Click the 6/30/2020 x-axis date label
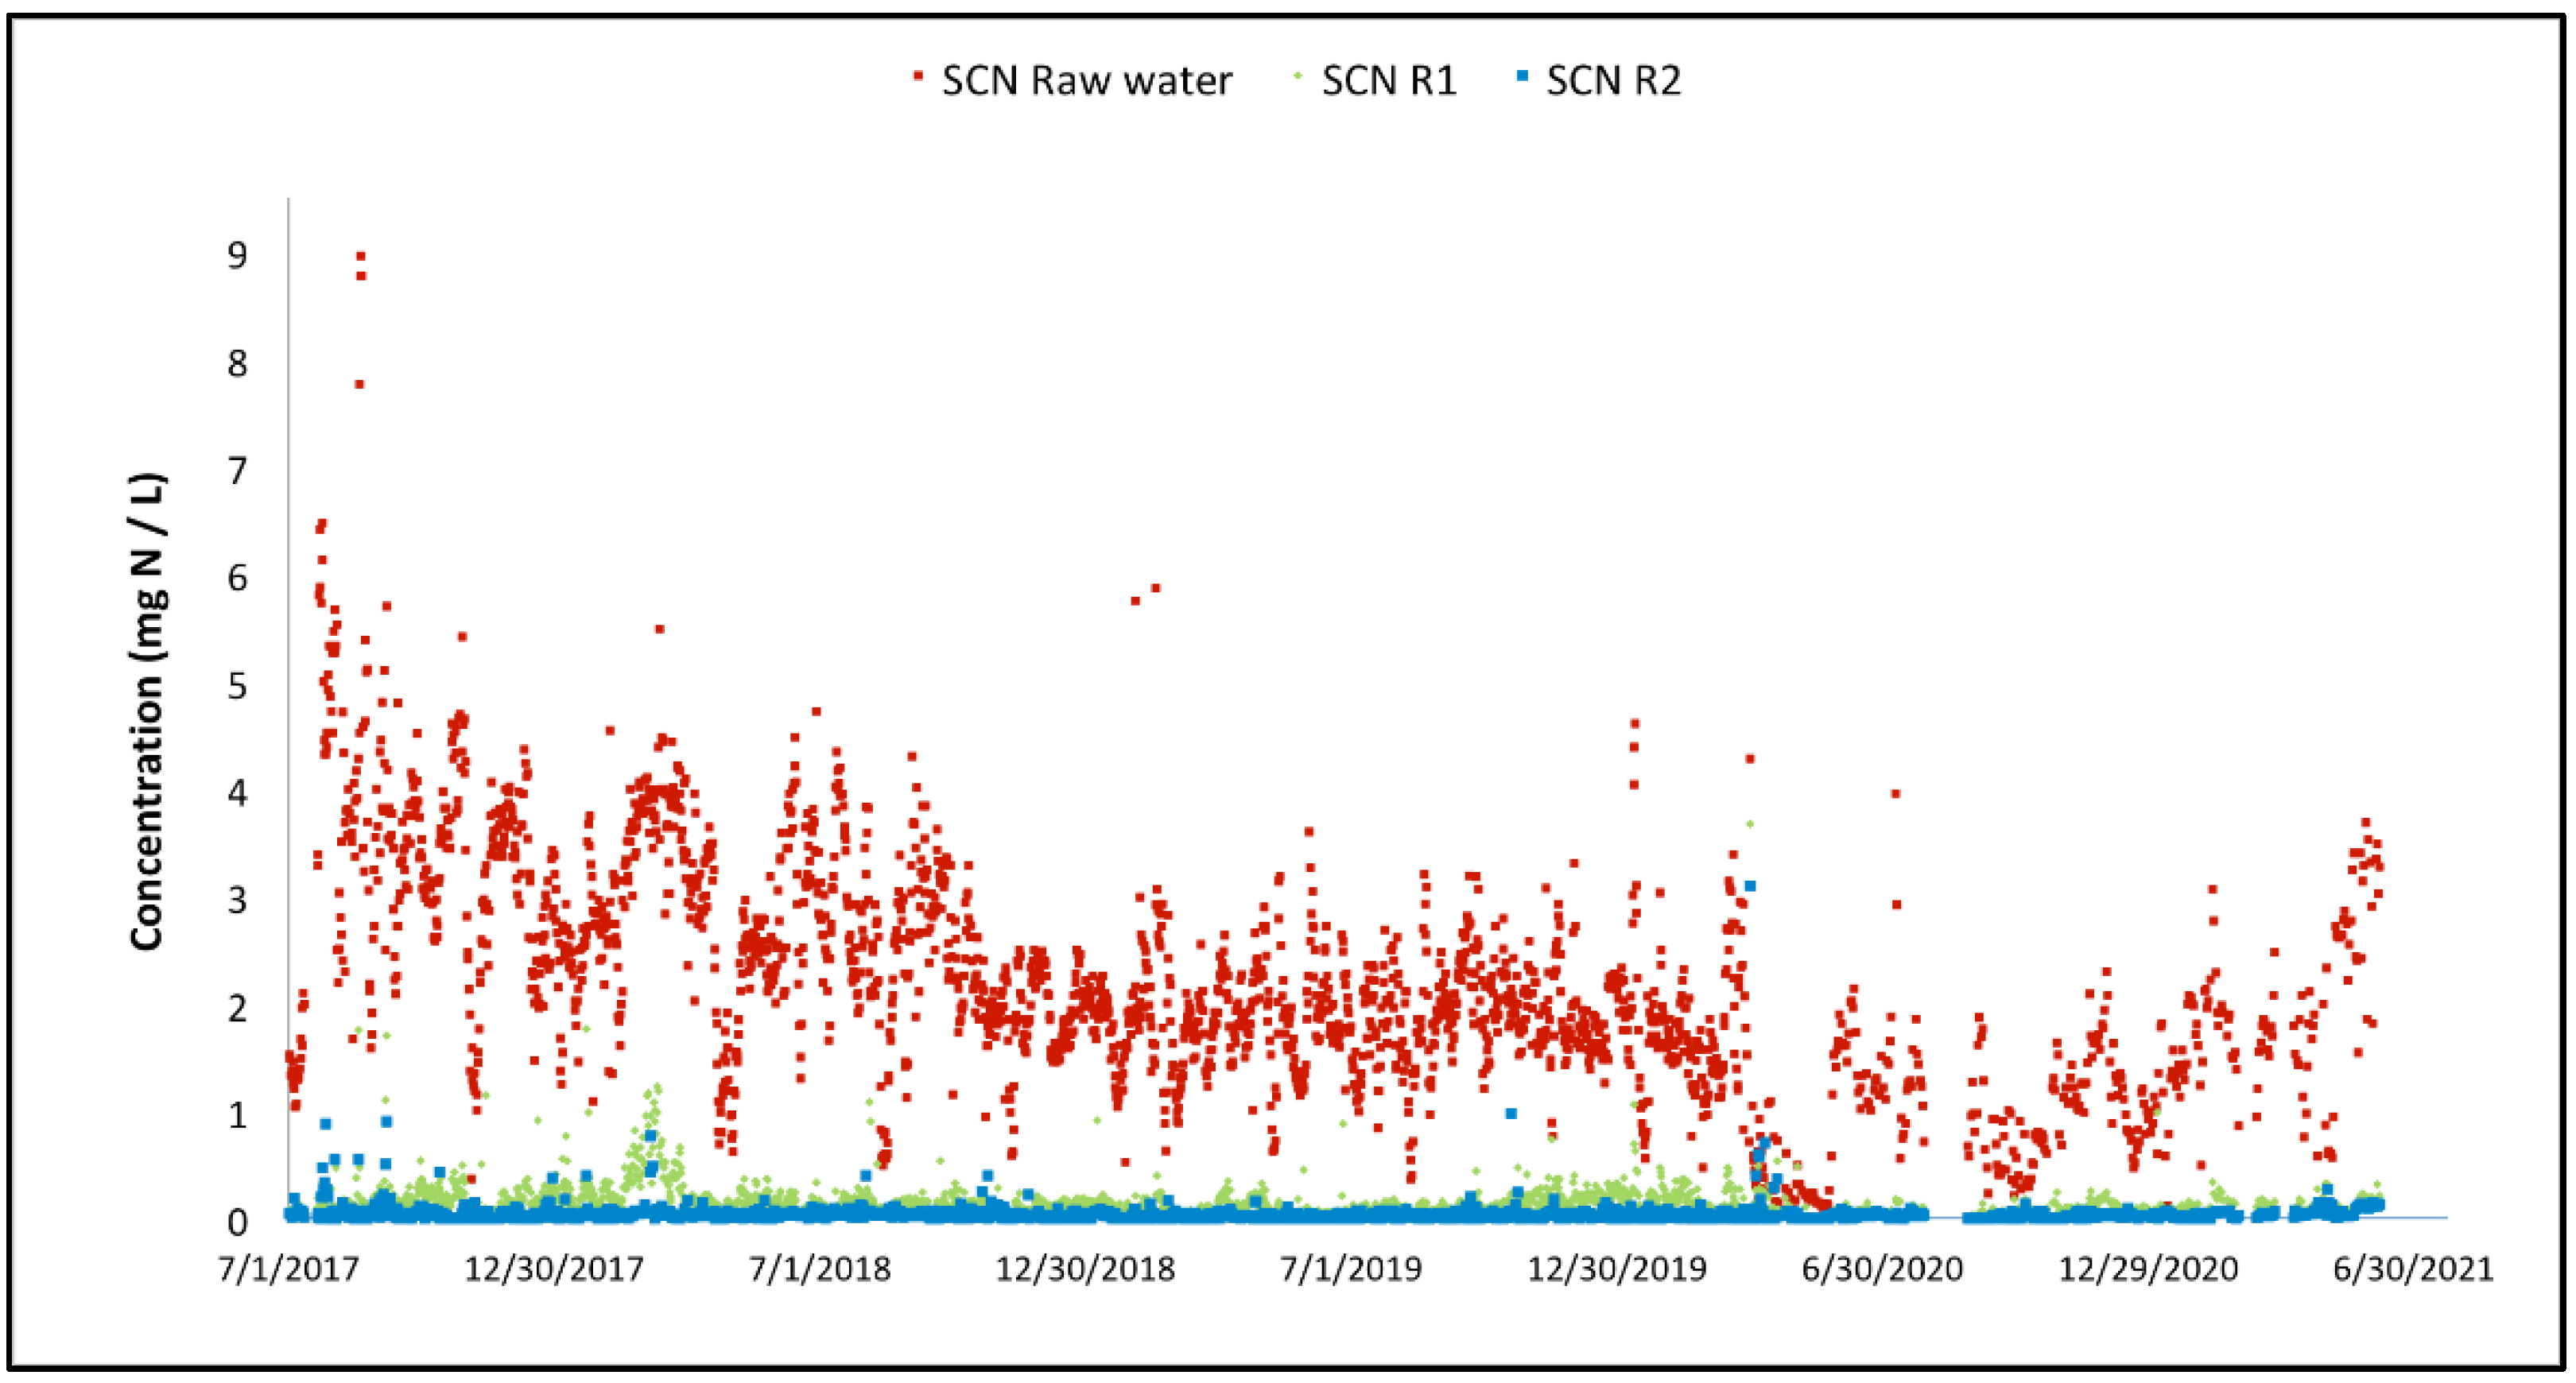The width and height of the screenshot is (2576, 1383). pyautogui.click(x=1882, y=1268)
